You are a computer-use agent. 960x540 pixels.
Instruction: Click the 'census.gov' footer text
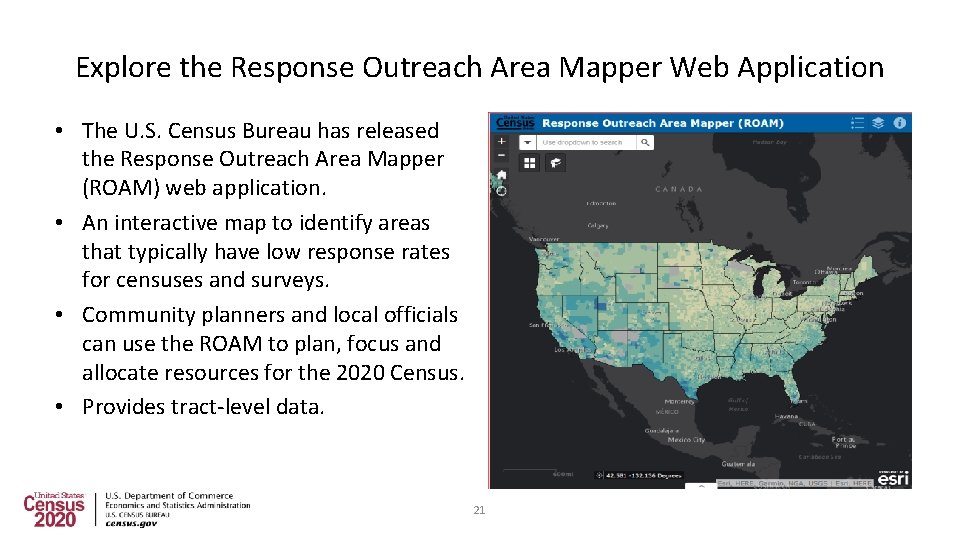click(131, 523)
